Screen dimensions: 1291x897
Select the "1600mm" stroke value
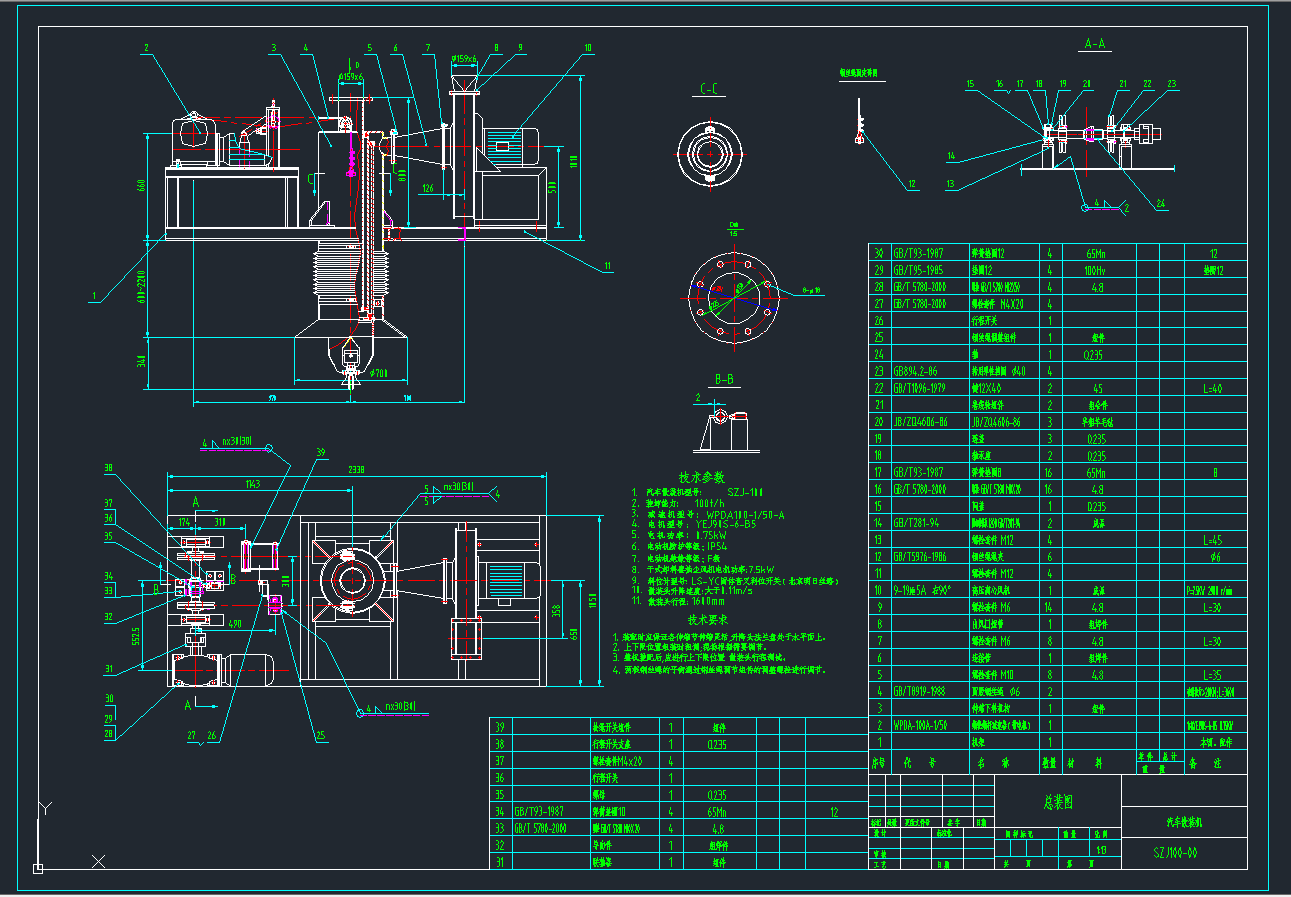tap(706, 601)
